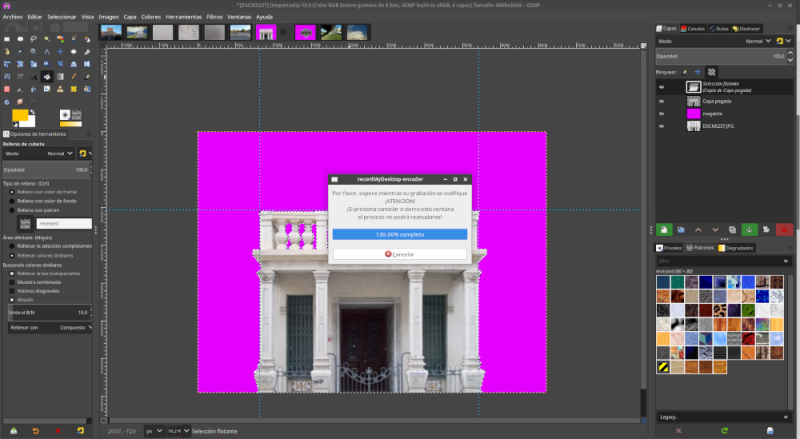Click the red delete layer icon
The height and width of the screenshot is (439, 800).
[x=784, y=229]
